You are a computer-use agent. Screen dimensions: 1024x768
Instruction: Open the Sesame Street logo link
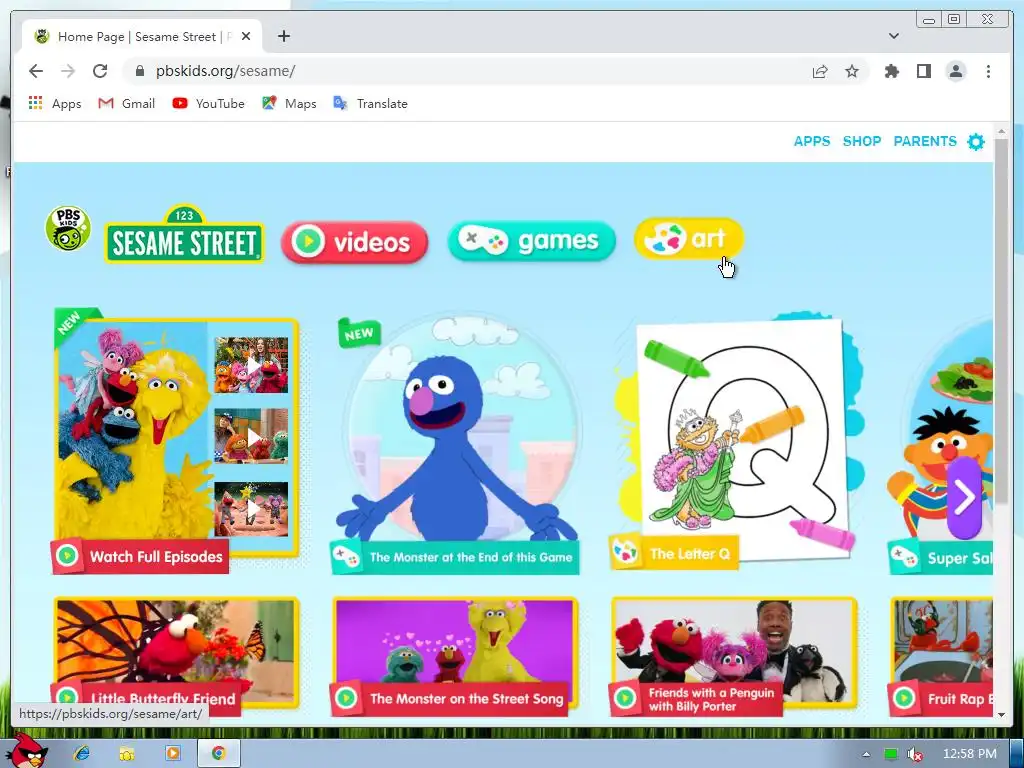point(185,235)
